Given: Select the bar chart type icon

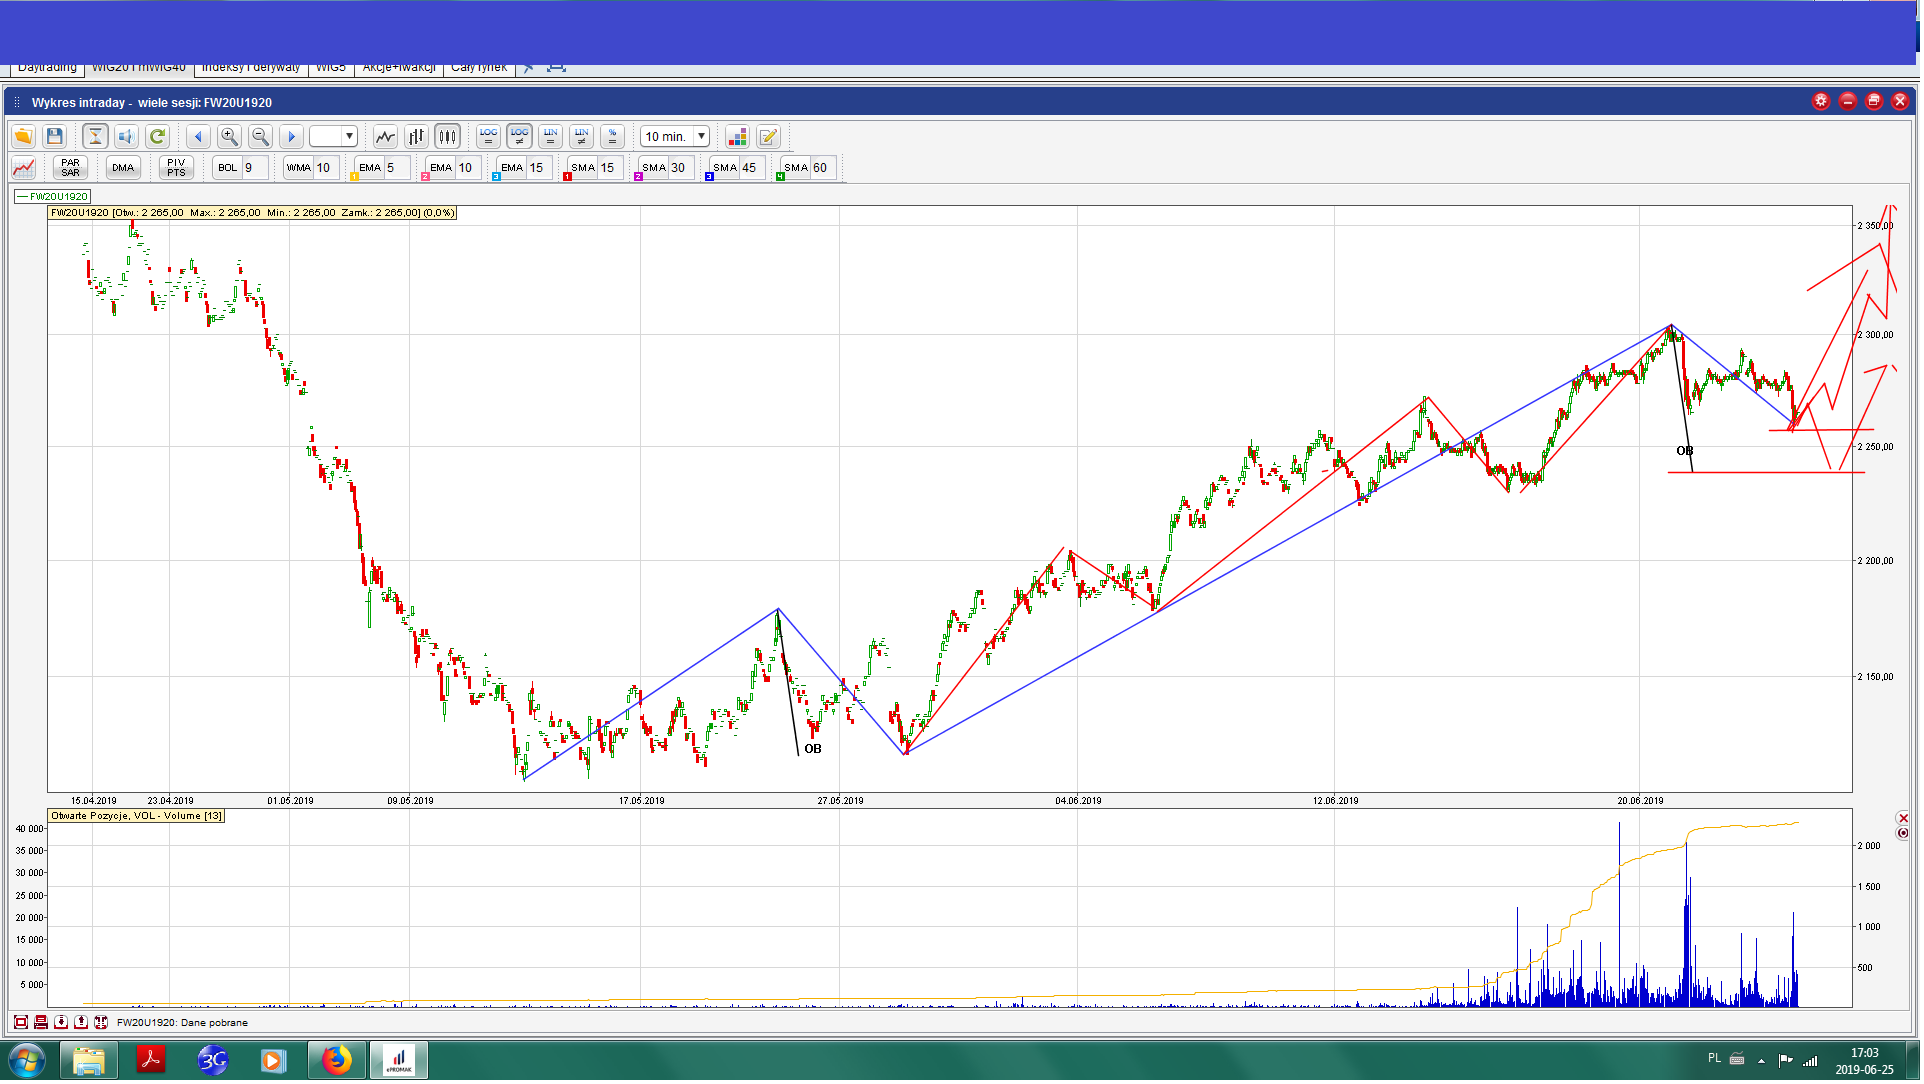Looking at the screenshot, I should (416, 137).
